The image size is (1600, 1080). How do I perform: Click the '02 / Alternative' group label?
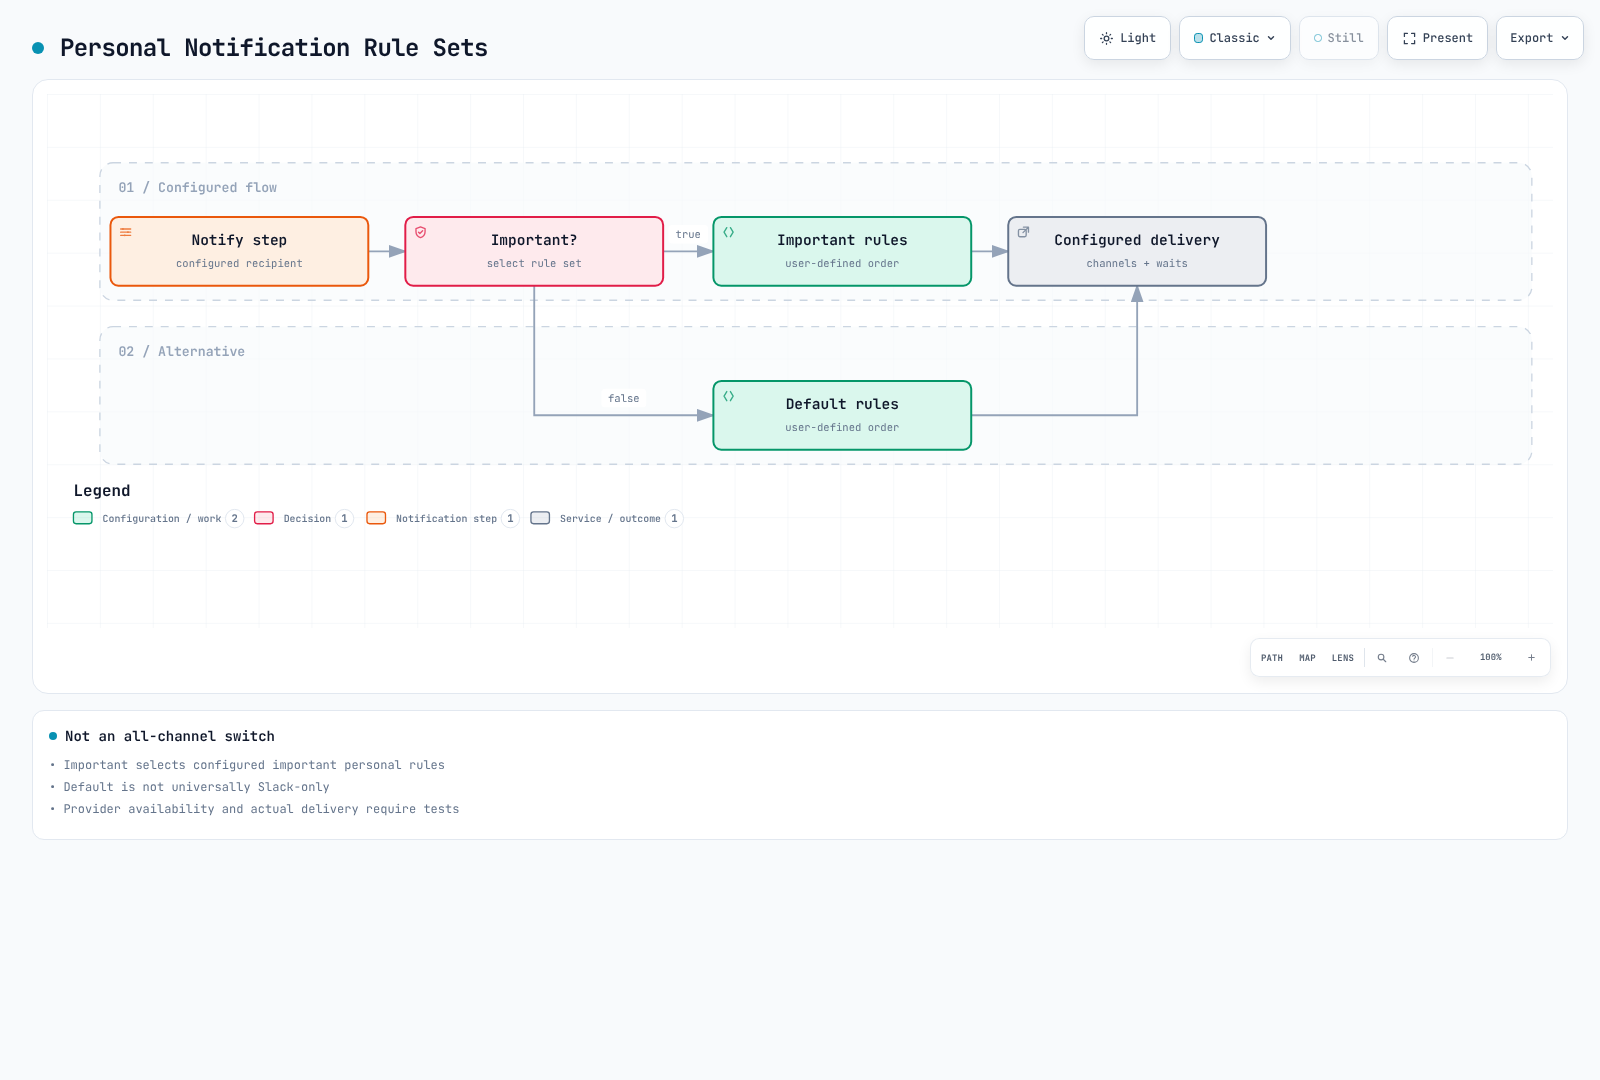[182, 352]
